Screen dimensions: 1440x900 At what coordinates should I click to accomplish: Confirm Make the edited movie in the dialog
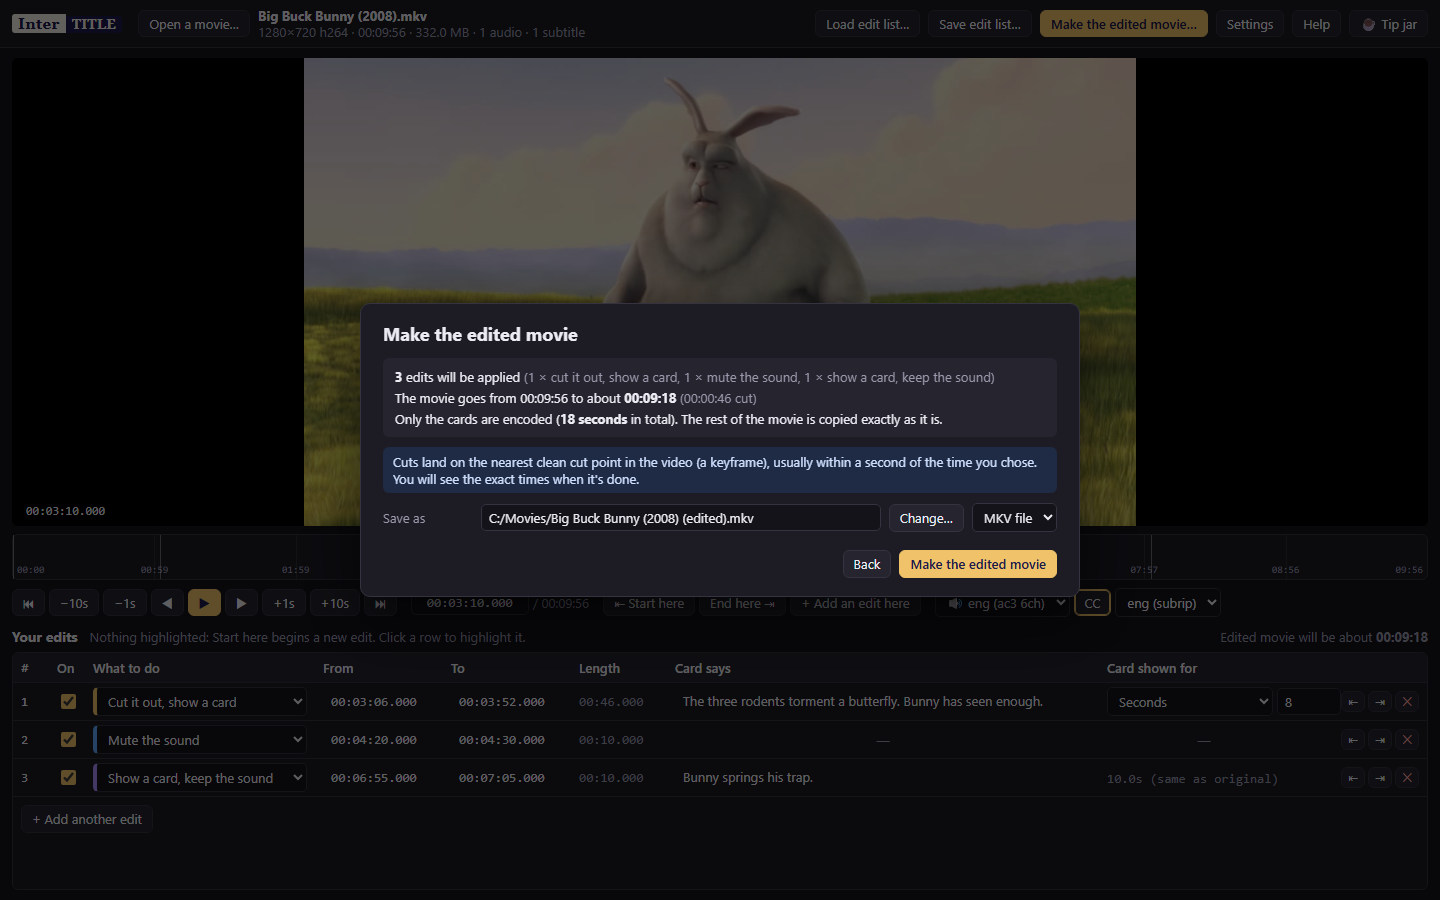coord(978,564)
